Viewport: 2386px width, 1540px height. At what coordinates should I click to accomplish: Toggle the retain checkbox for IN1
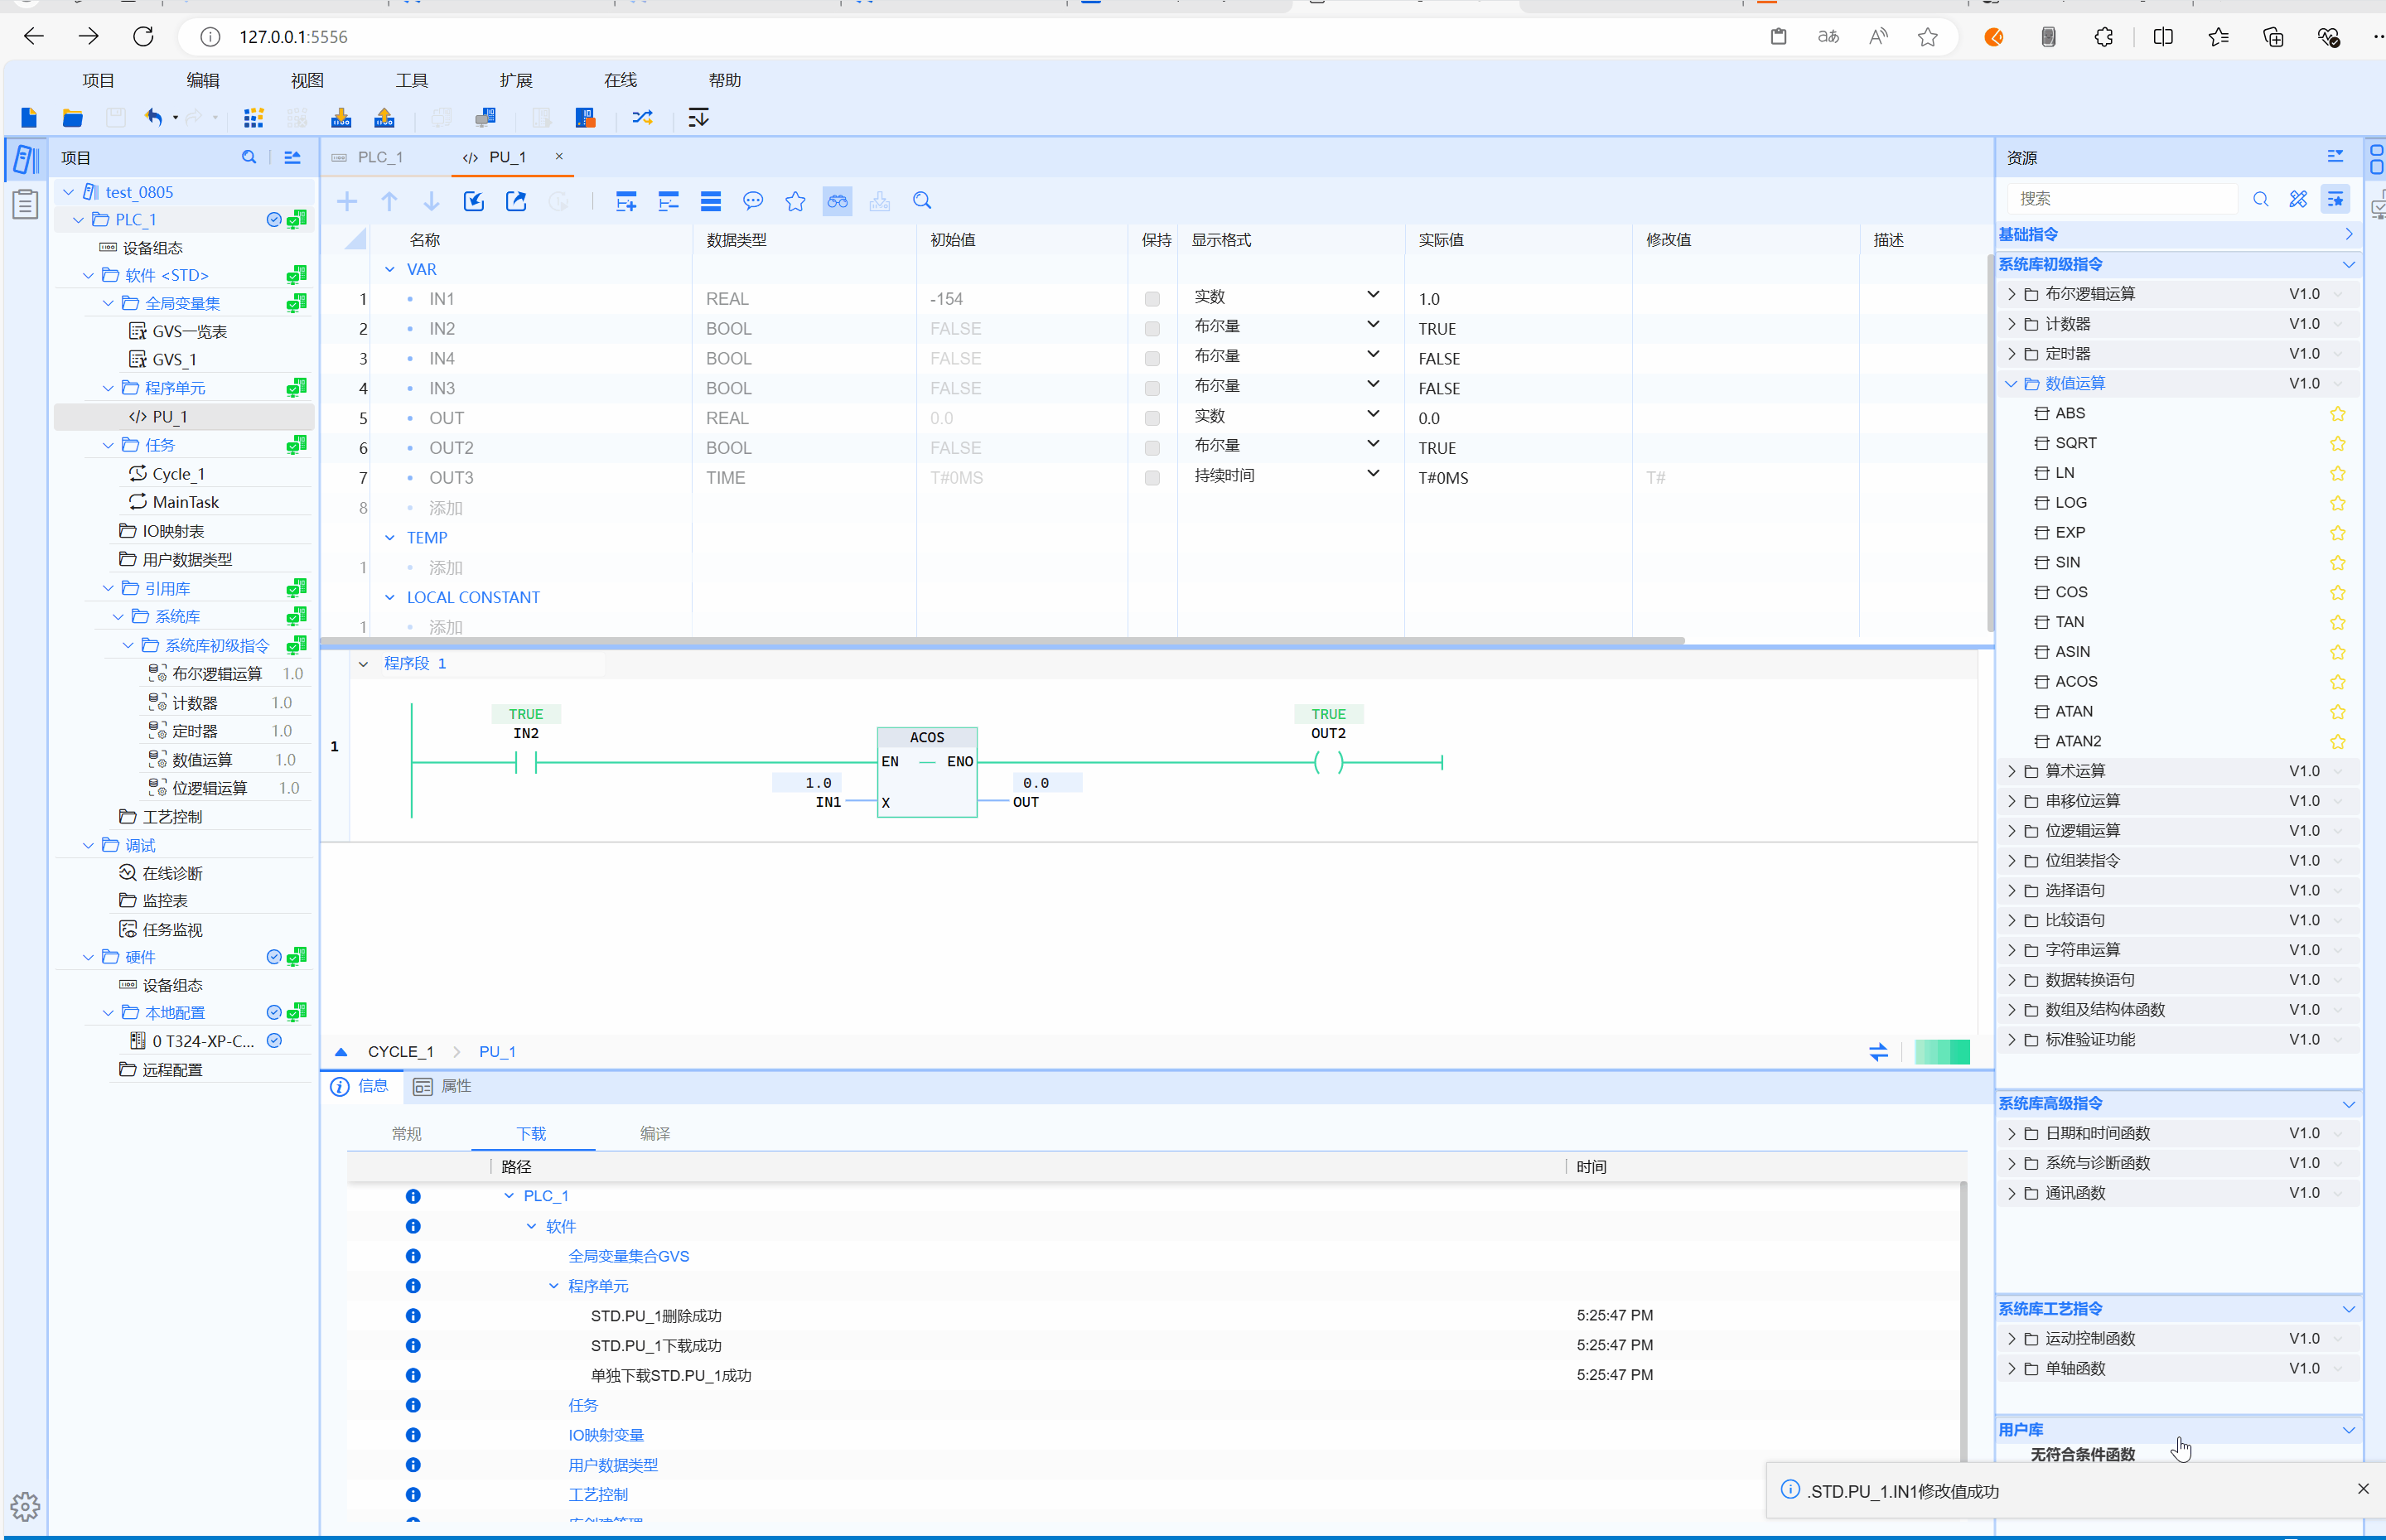pyautogui.click(x=1152, y=299)
